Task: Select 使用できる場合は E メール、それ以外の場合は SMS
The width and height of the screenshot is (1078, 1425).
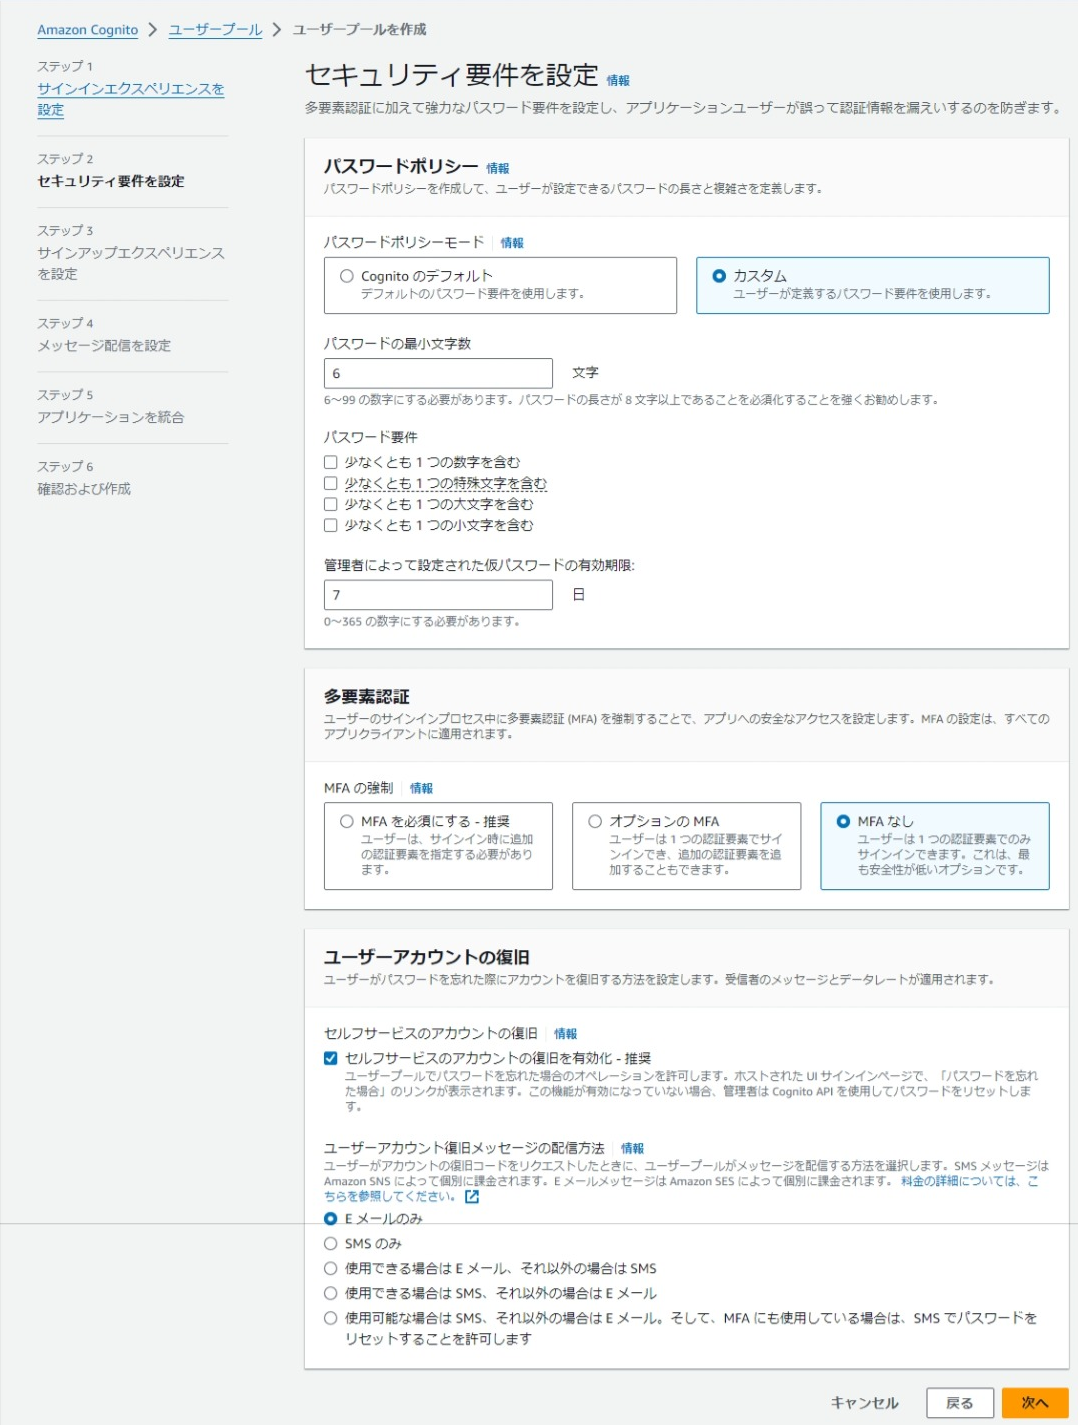Action: [x=331, y=1268]
